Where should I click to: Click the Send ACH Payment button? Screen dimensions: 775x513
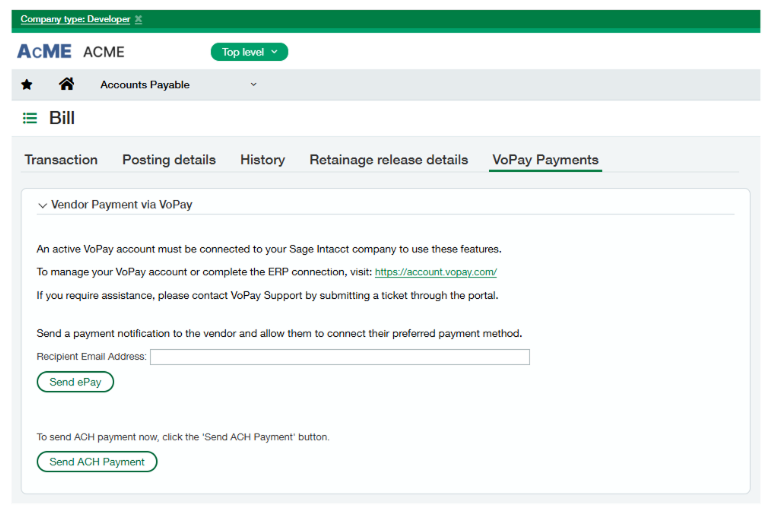(x=97, y=462)
